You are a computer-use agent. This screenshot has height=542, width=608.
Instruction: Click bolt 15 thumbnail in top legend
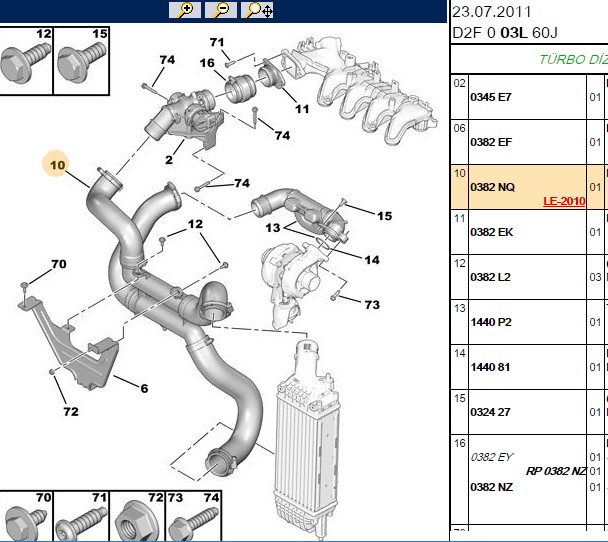(x=81, y=60)
